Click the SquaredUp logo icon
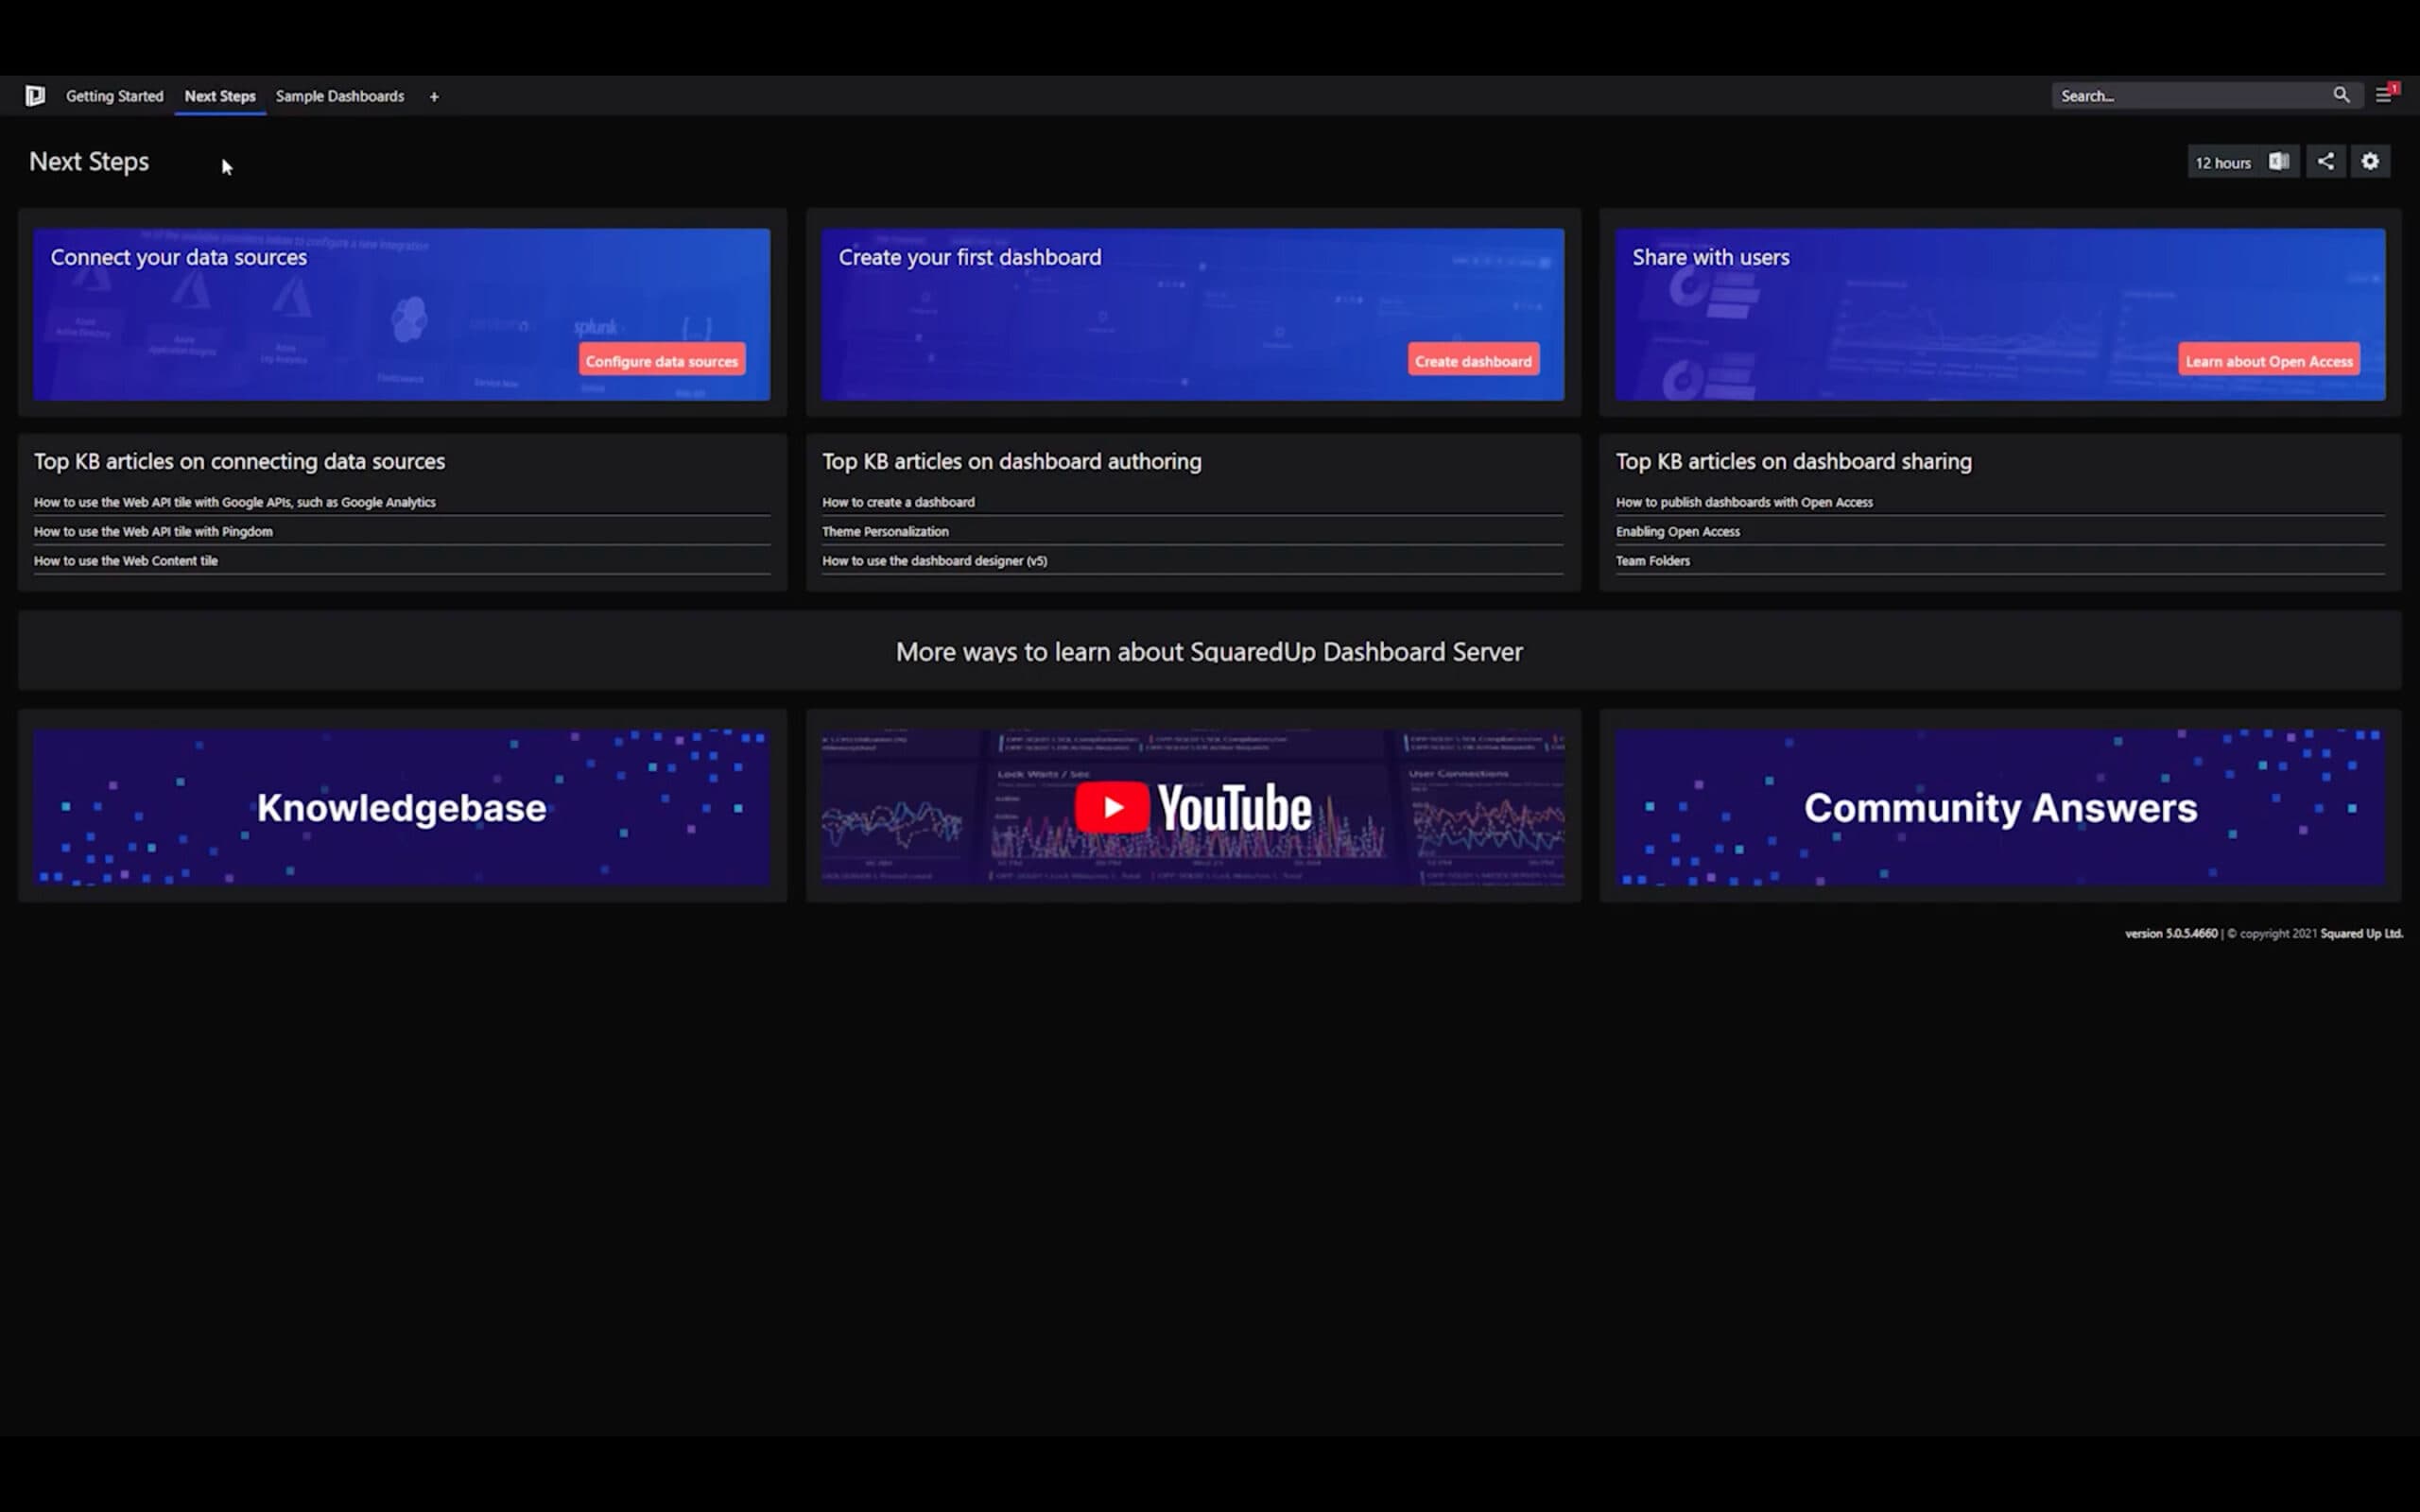Viewport: 2420px width, 1512px height. (35, 96)
